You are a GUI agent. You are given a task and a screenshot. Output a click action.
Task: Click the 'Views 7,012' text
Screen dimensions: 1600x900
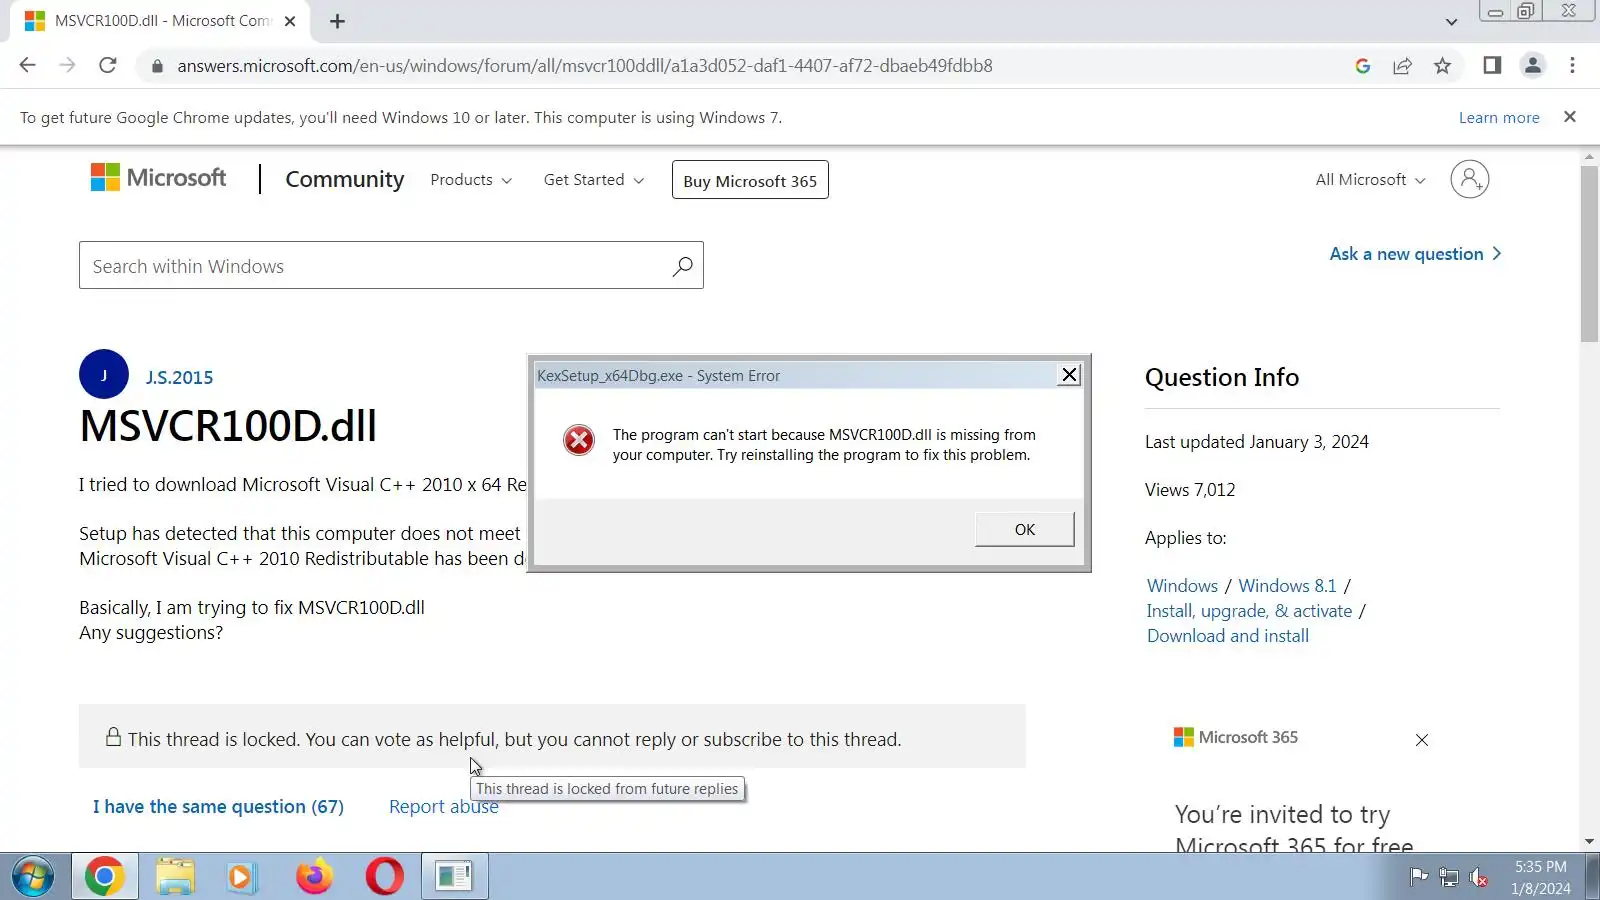1190,490
